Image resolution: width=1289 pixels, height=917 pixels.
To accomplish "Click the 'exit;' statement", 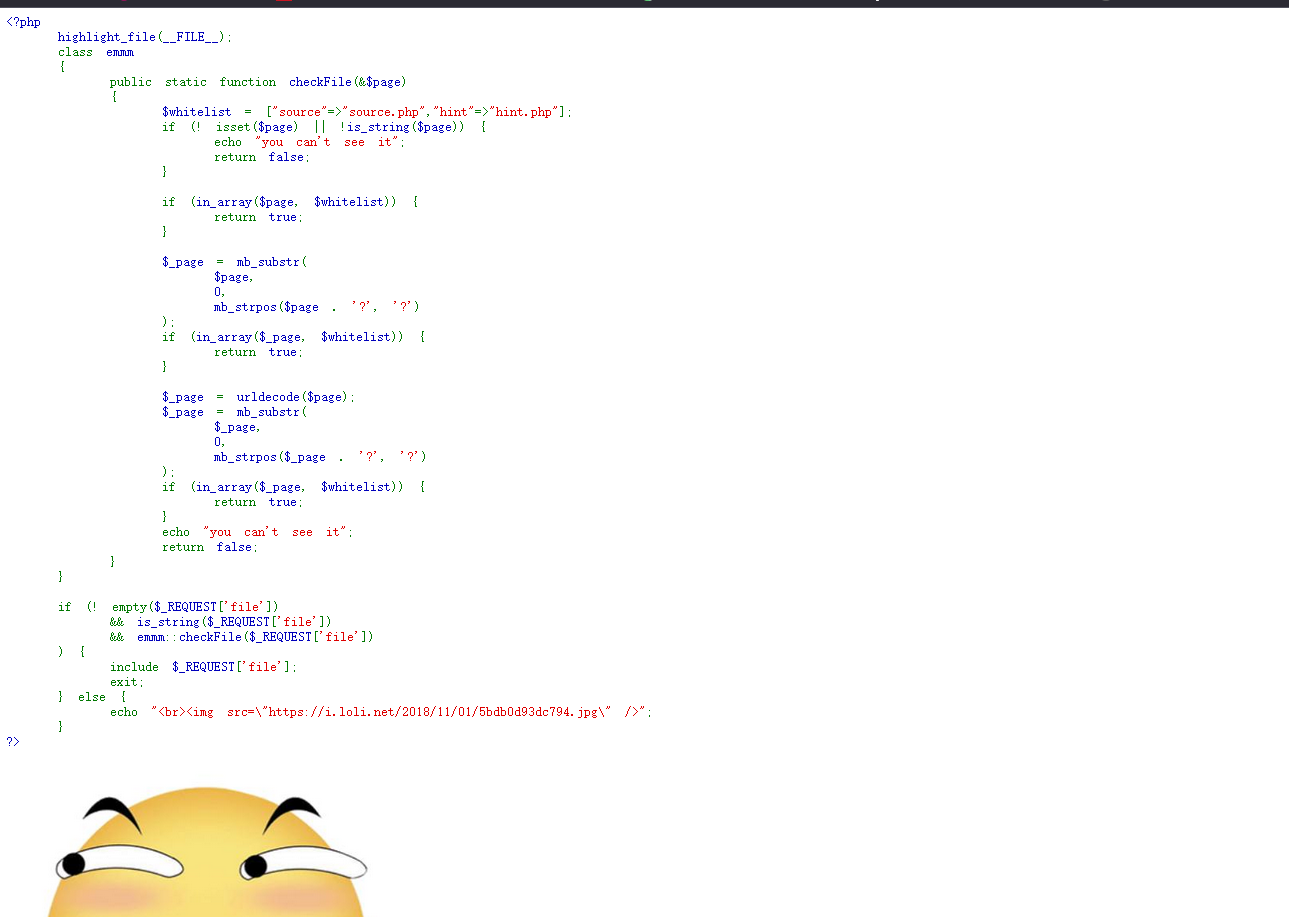I will (x=127, y=682).
